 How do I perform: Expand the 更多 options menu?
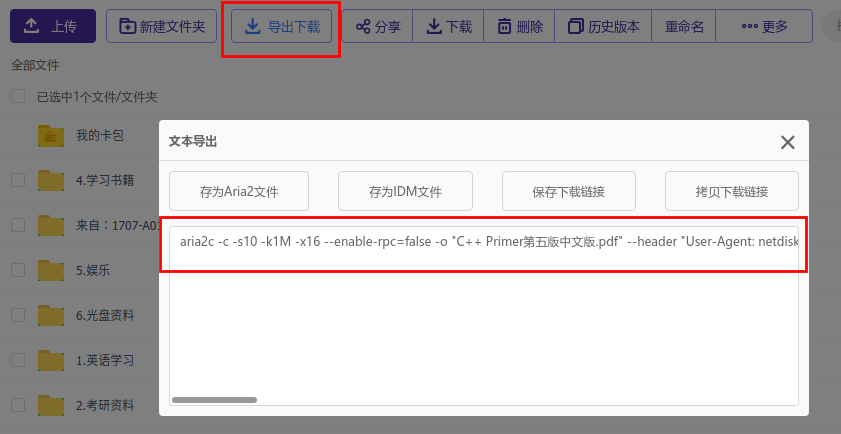click(x=764, y=26)
